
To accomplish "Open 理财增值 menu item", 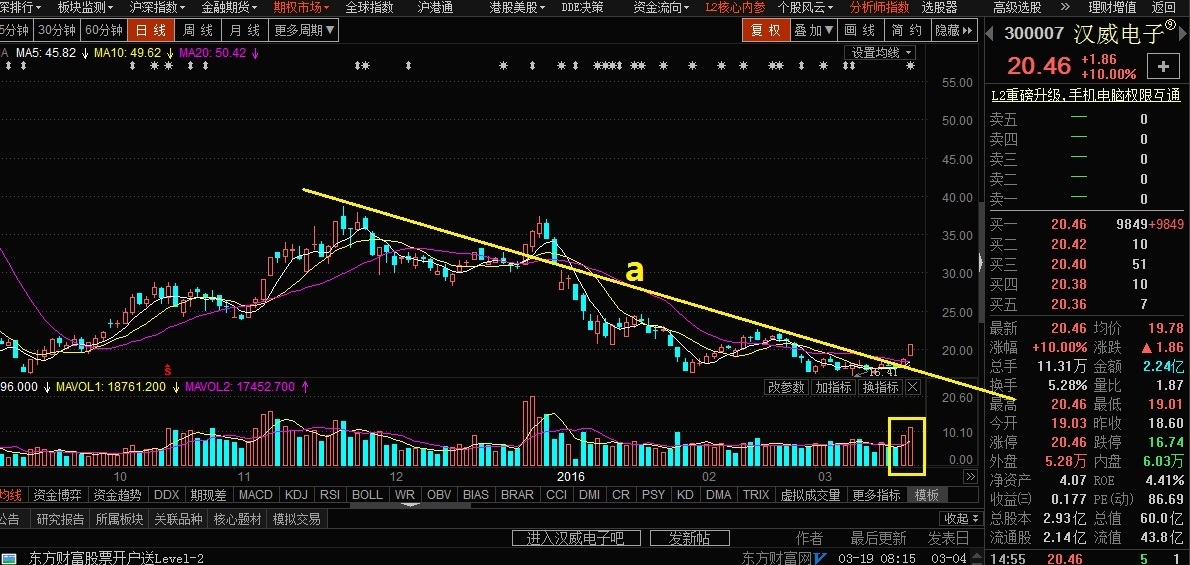I will point(1113,8).
